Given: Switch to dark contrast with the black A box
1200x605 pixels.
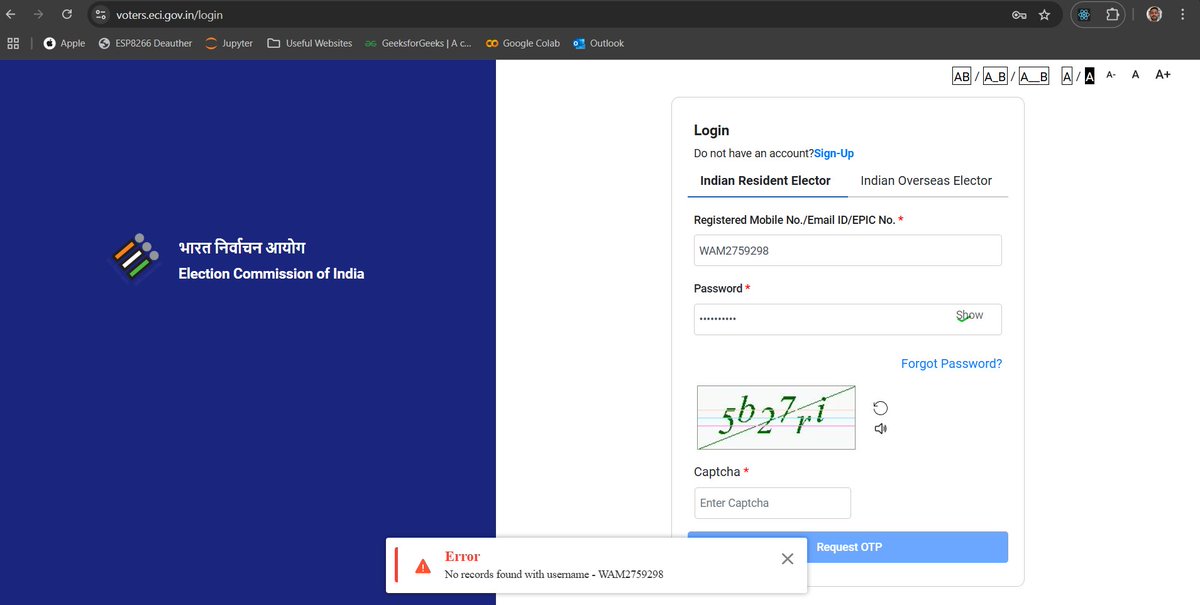Looking at the screenshot, I should tap(1090, 76).
